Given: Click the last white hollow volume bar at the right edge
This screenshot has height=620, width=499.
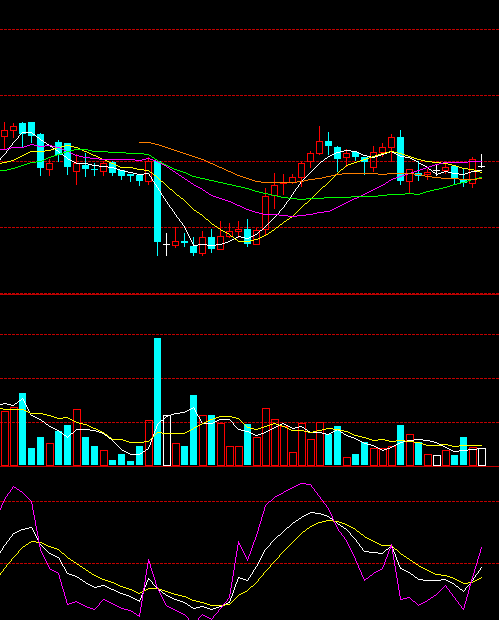Looking at the screenshot, I should click(482, 457).
